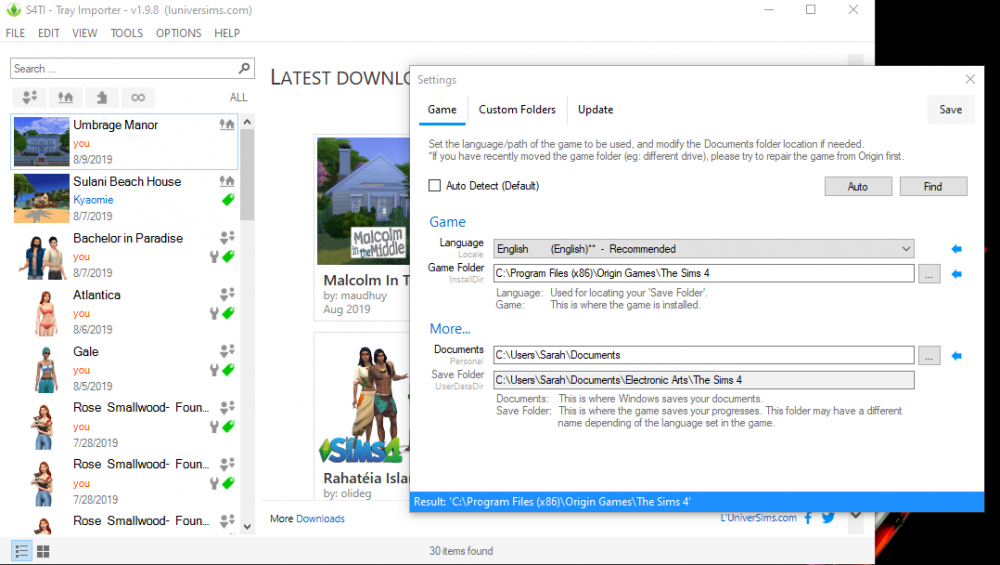This screenshot has height=565, width=1000.
Task: Click the '30 items found' status text
Action: point(461,551)
